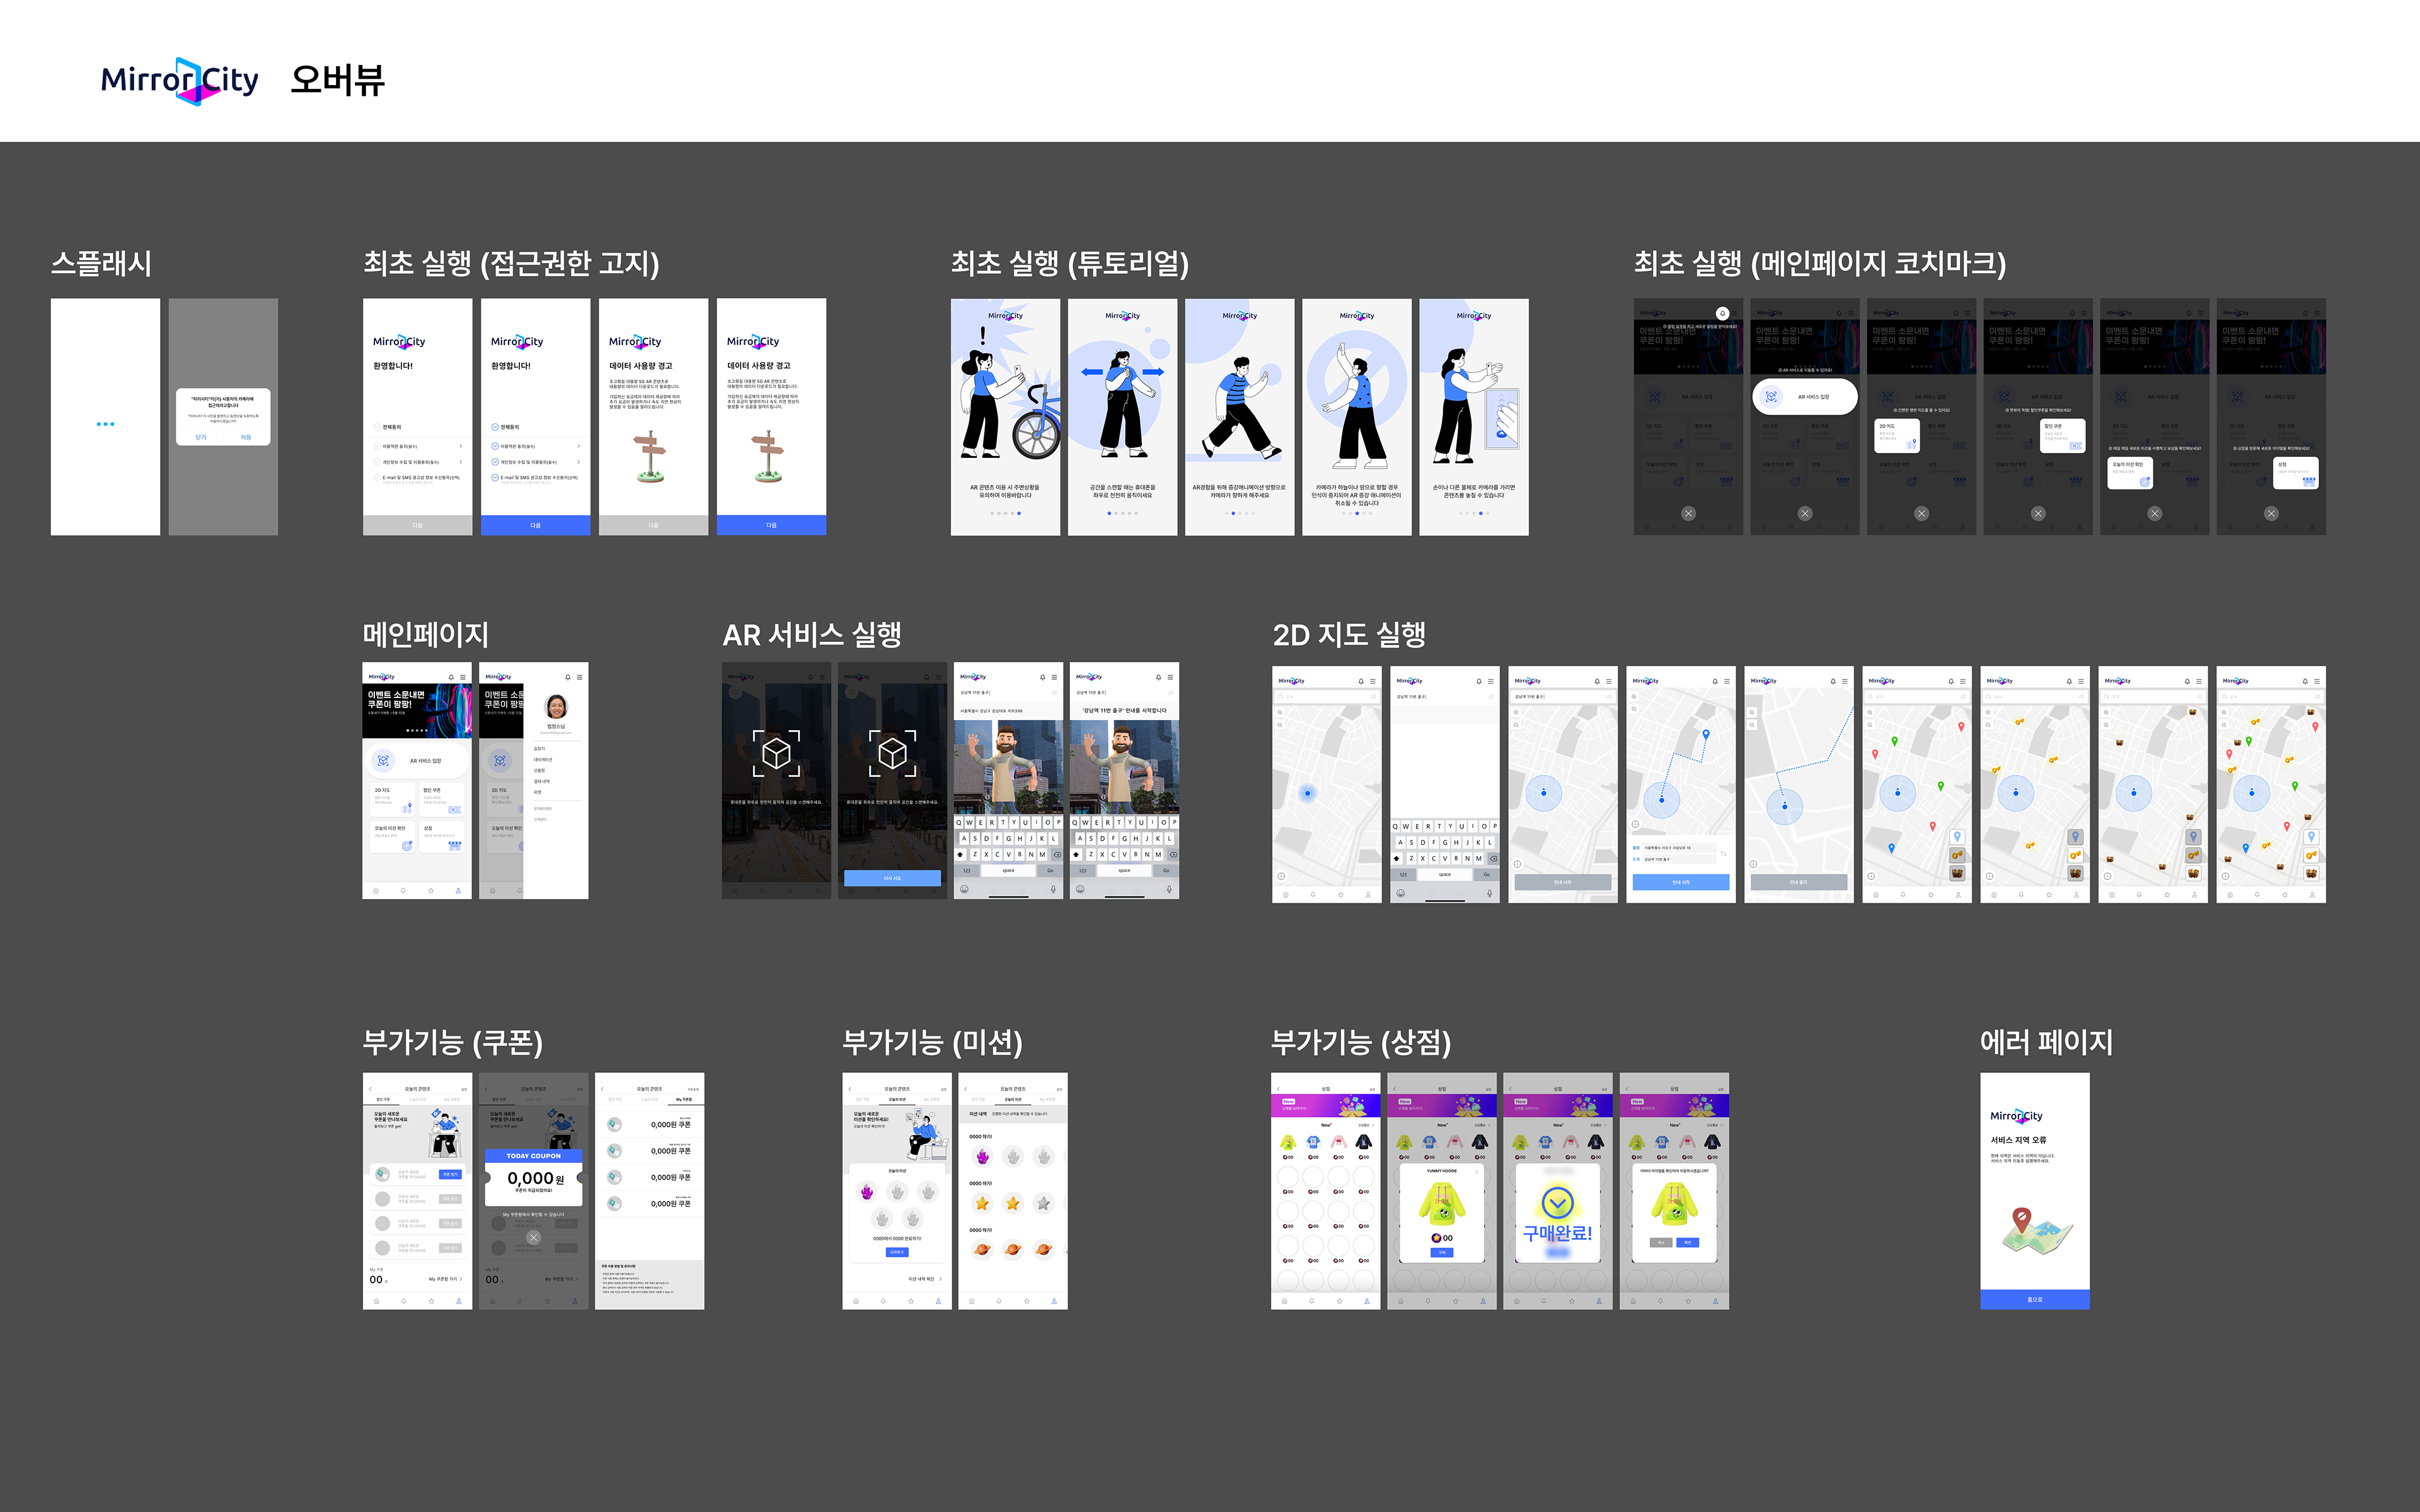The width and height of the screenshot is (2420, 1512).
Task: Expand 이용약관 동의 chevron on first welcome screen
Action: [x=461, y=446]
